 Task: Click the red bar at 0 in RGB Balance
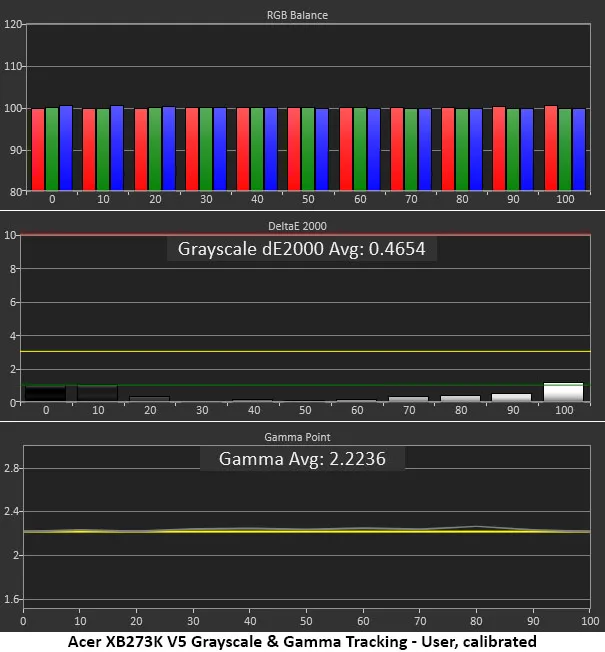coord(38,148)
